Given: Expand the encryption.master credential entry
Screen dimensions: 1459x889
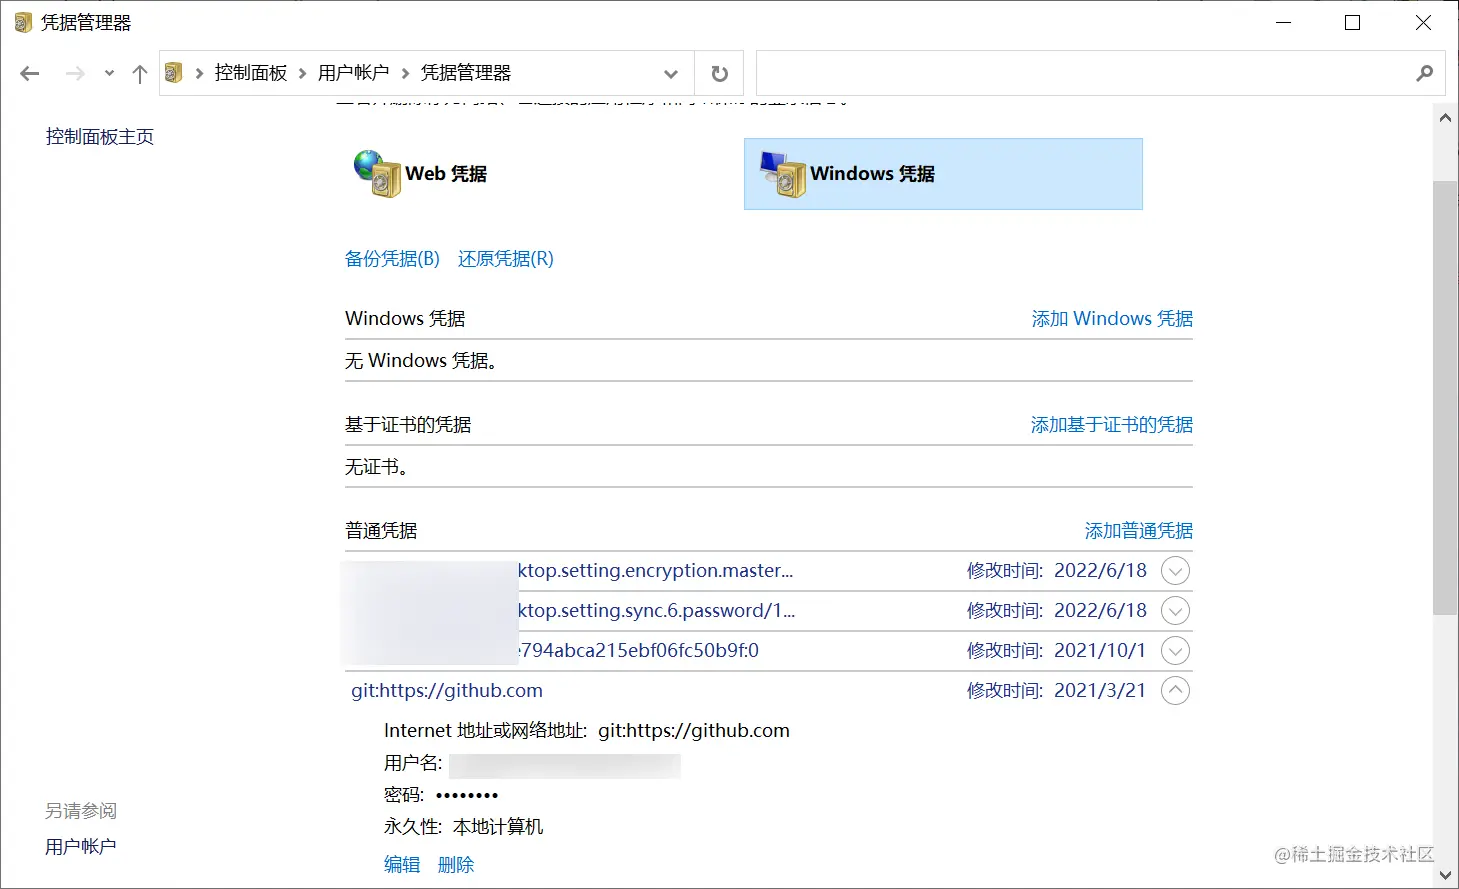Looking at the screenshot, I should [x=1176, y=571].
